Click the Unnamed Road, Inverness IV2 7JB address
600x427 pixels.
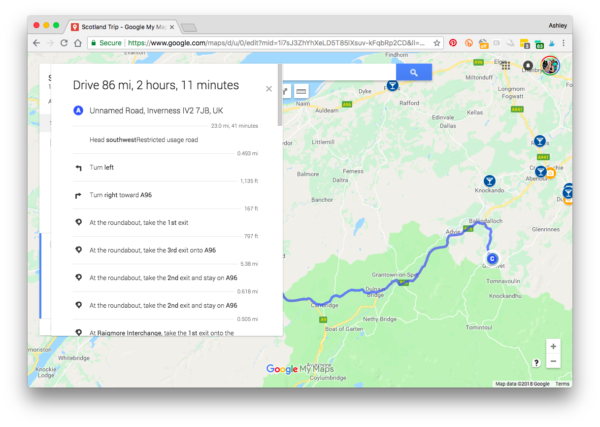coord(156,111)
